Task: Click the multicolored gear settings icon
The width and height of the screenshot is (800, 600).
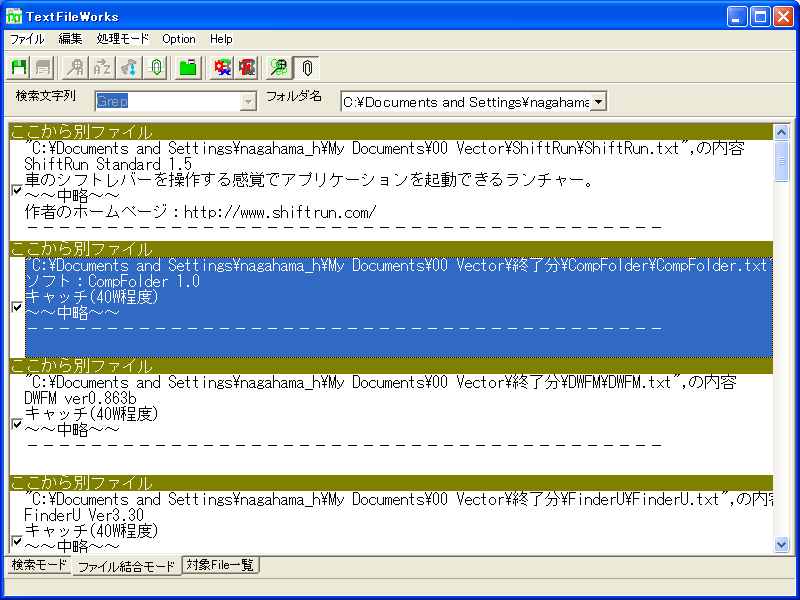Action: click(x=222, y=68)
